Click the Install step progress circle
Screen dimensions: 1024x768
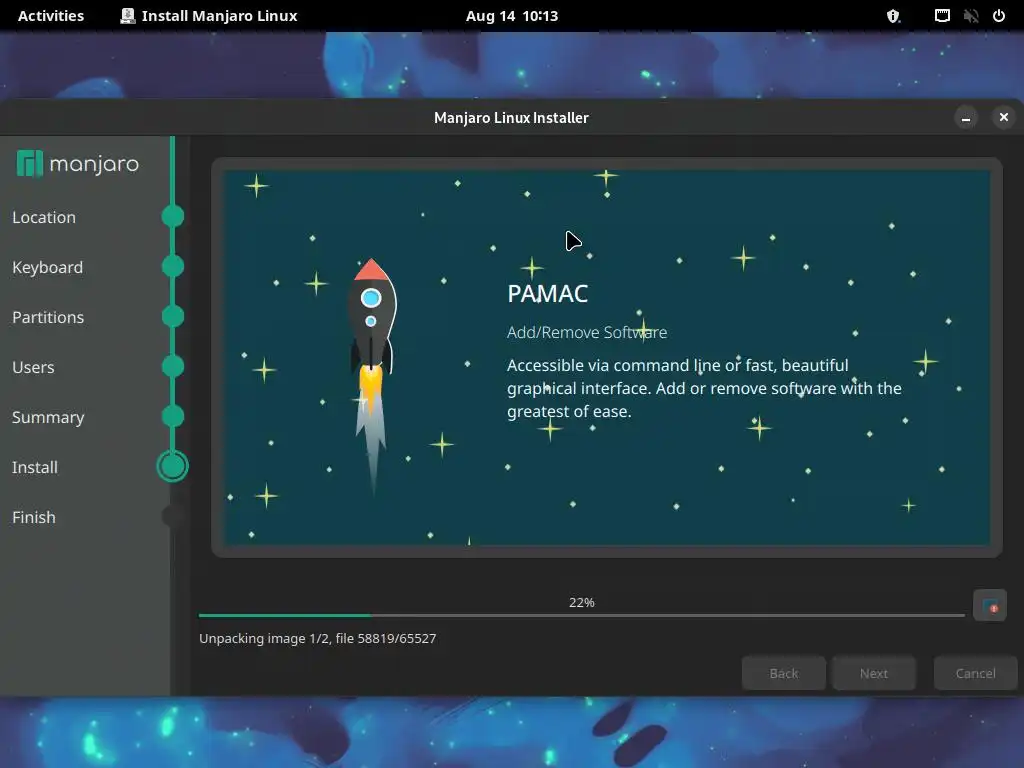[x=172, y=466]
